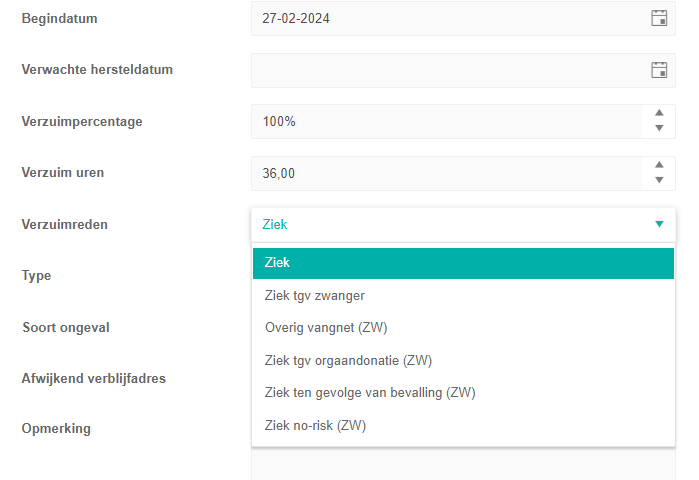This screenshot has height=480, width=699.
Task: Click the Verzuimreden combo box showing Ziek
Action: [x=463, y=225]
